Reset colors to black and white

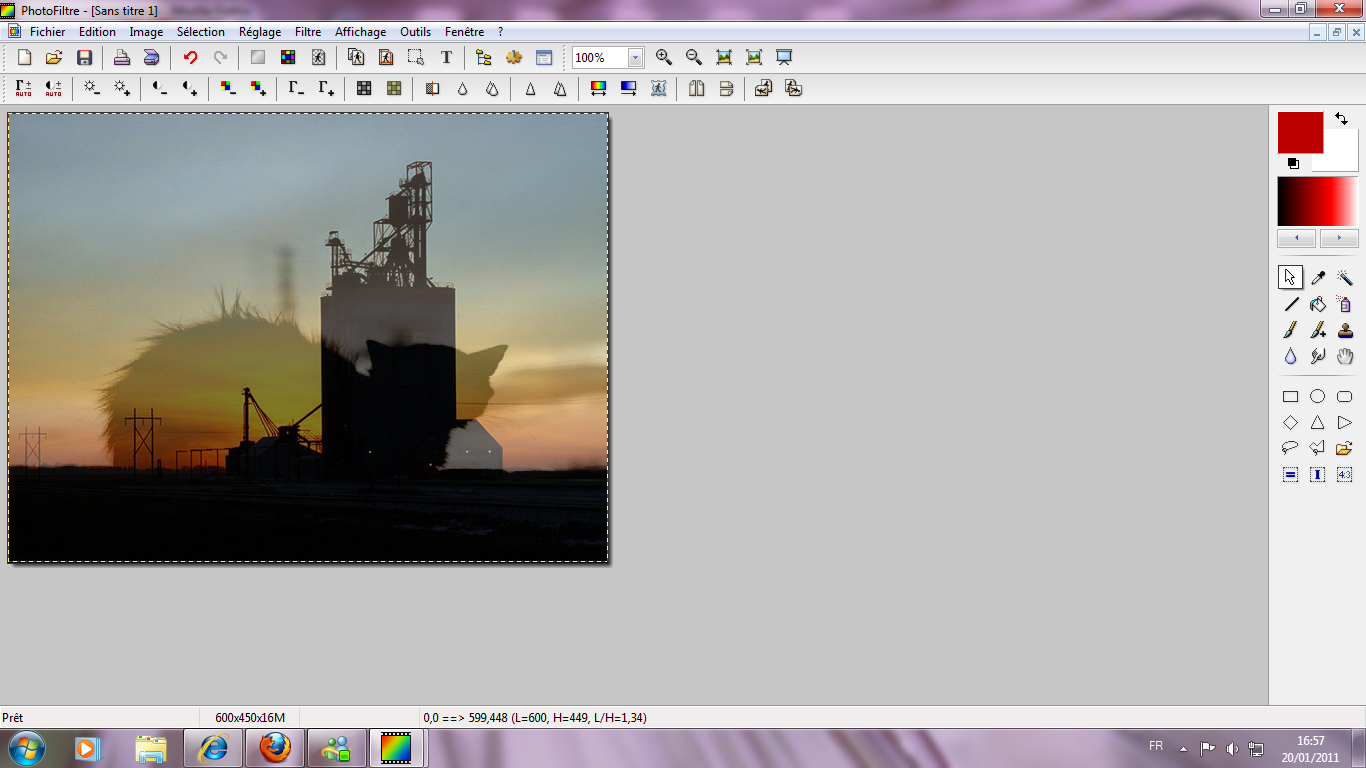pyautogui.click(x=1293, y=163)
